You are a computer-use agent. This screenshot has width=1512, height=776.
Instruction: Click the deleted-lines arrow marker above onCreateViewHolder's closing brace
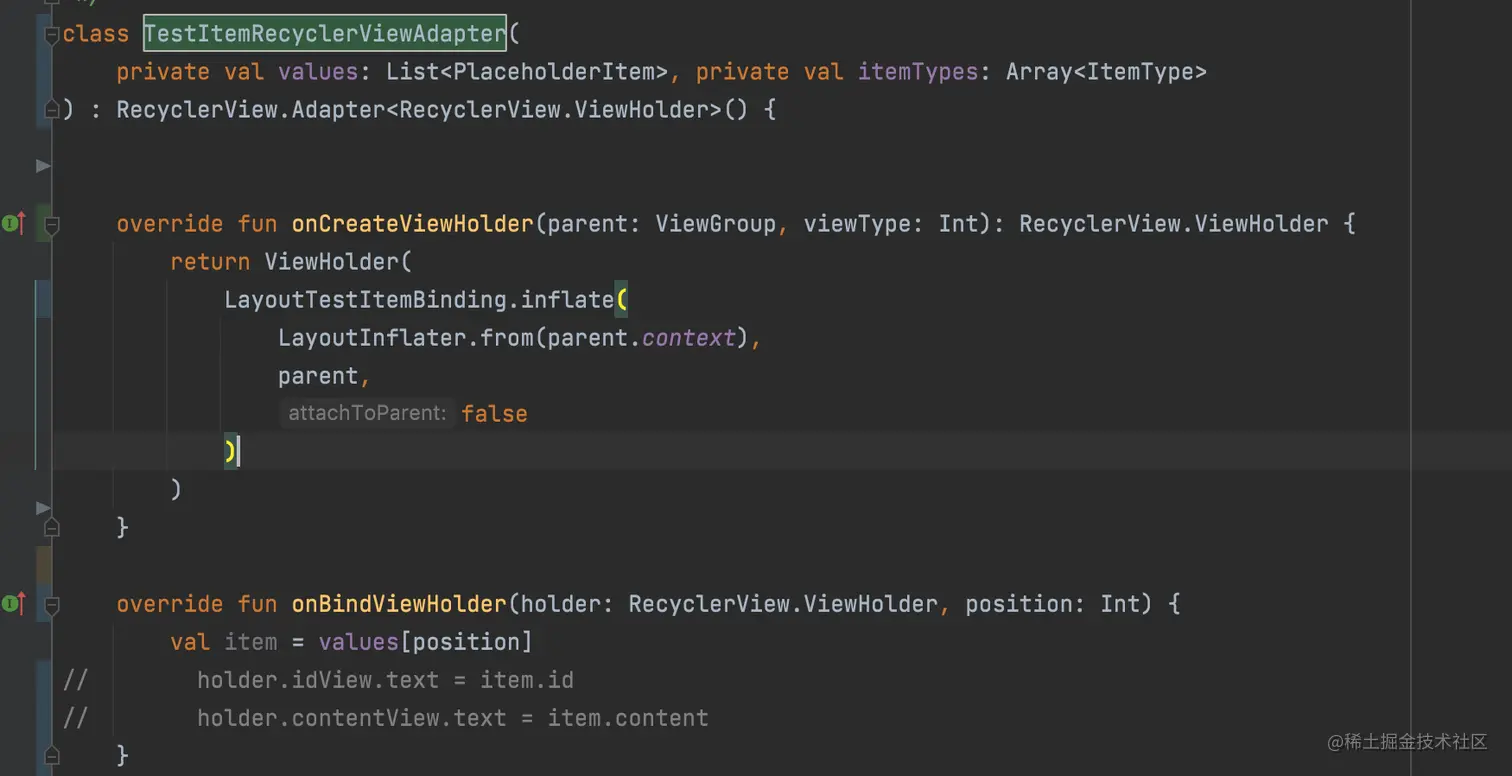43,508
